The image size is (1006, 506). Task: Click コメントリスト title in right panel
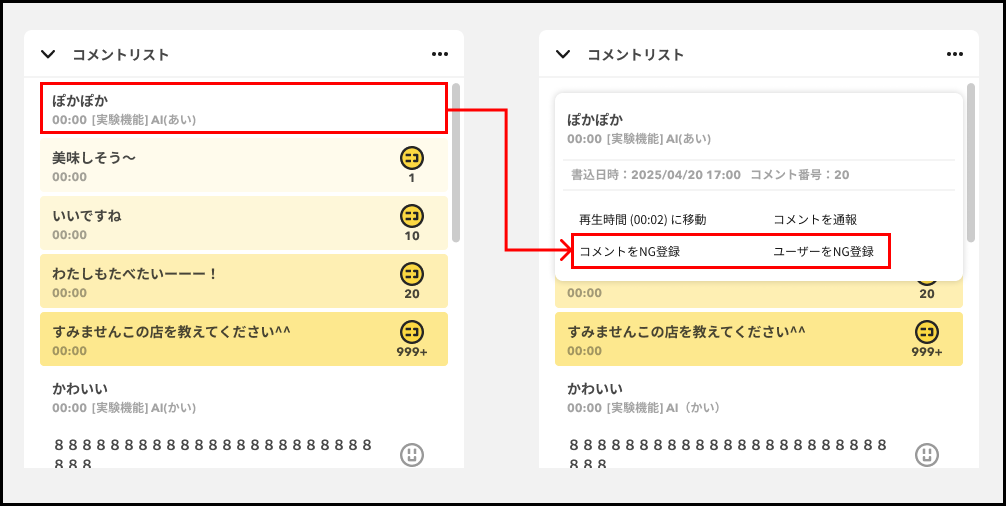point(636,55)
